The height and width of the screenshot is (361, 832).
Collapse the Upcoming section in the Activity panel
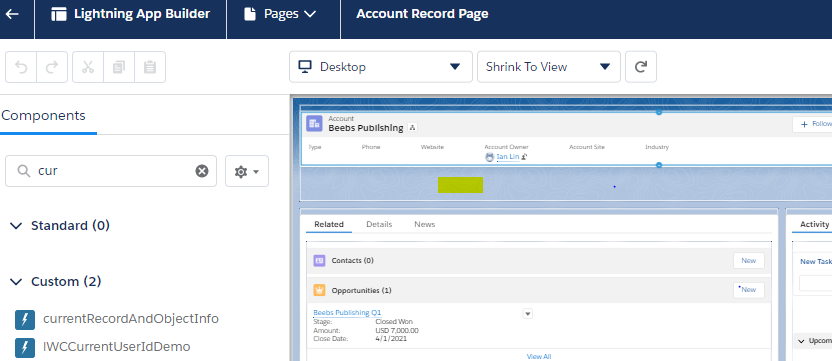tap(801, 341)
